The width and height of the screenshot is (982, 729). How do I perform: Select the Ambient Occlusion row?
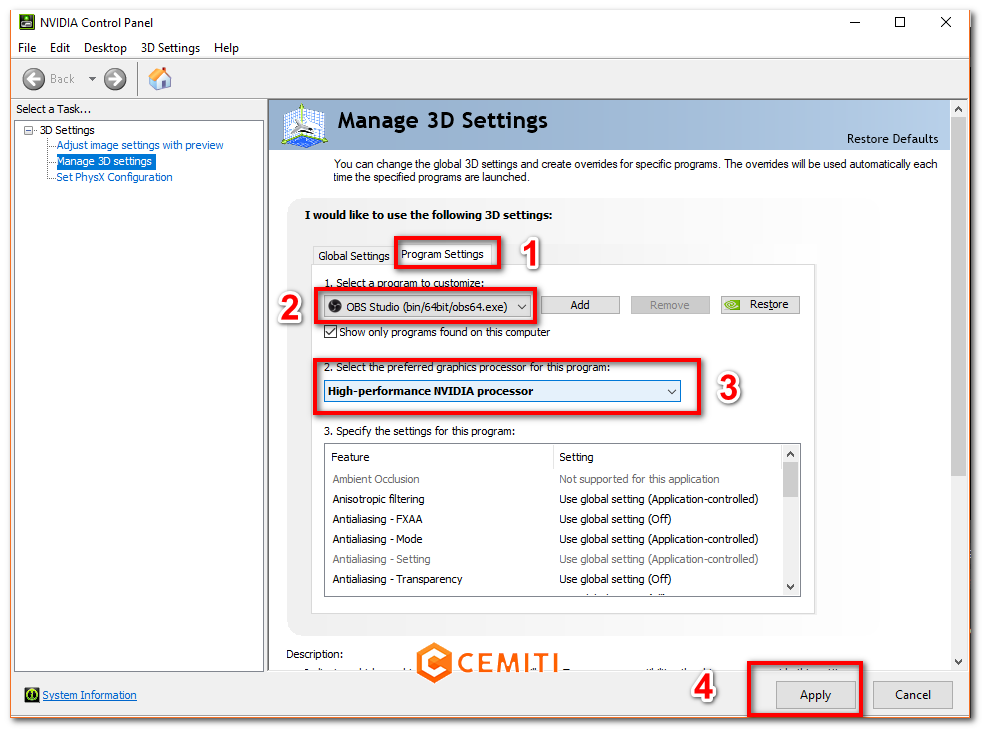click(554, 479)
